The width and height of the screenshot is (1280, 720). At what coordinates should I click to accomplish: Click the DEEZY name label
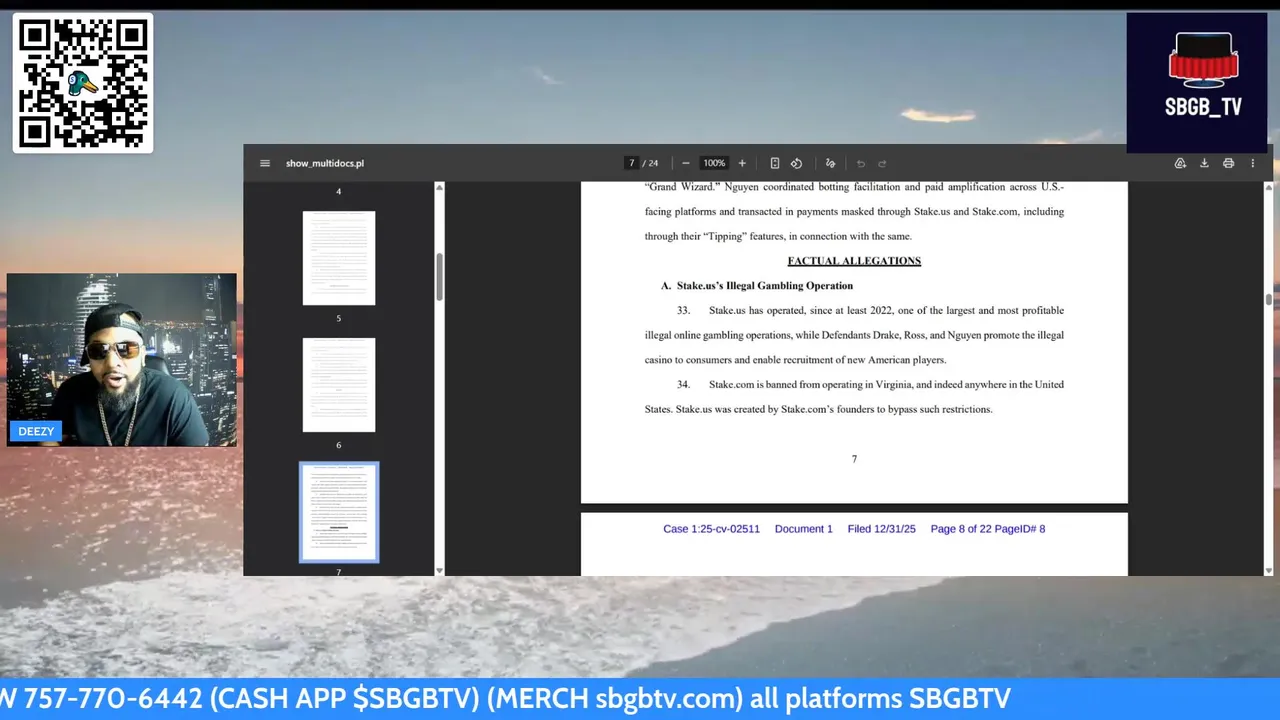click(x=36, y=431)
